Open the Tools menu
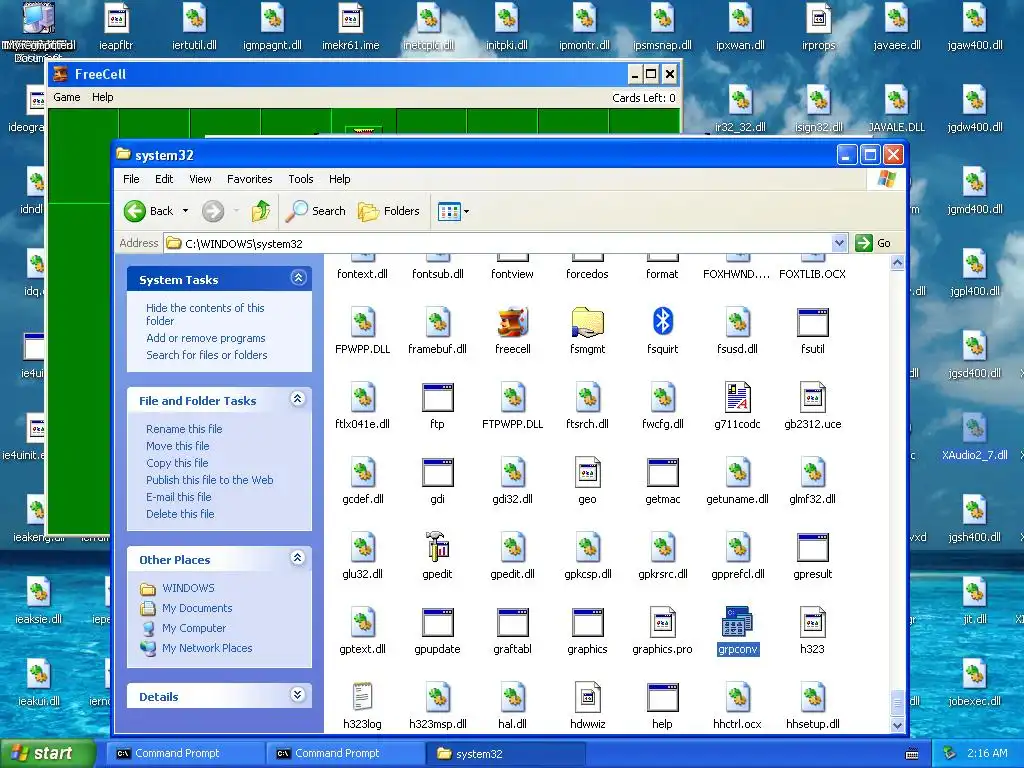Viewport: 1024px width, 768px height. pyautogui.click(x=300, y=179)
